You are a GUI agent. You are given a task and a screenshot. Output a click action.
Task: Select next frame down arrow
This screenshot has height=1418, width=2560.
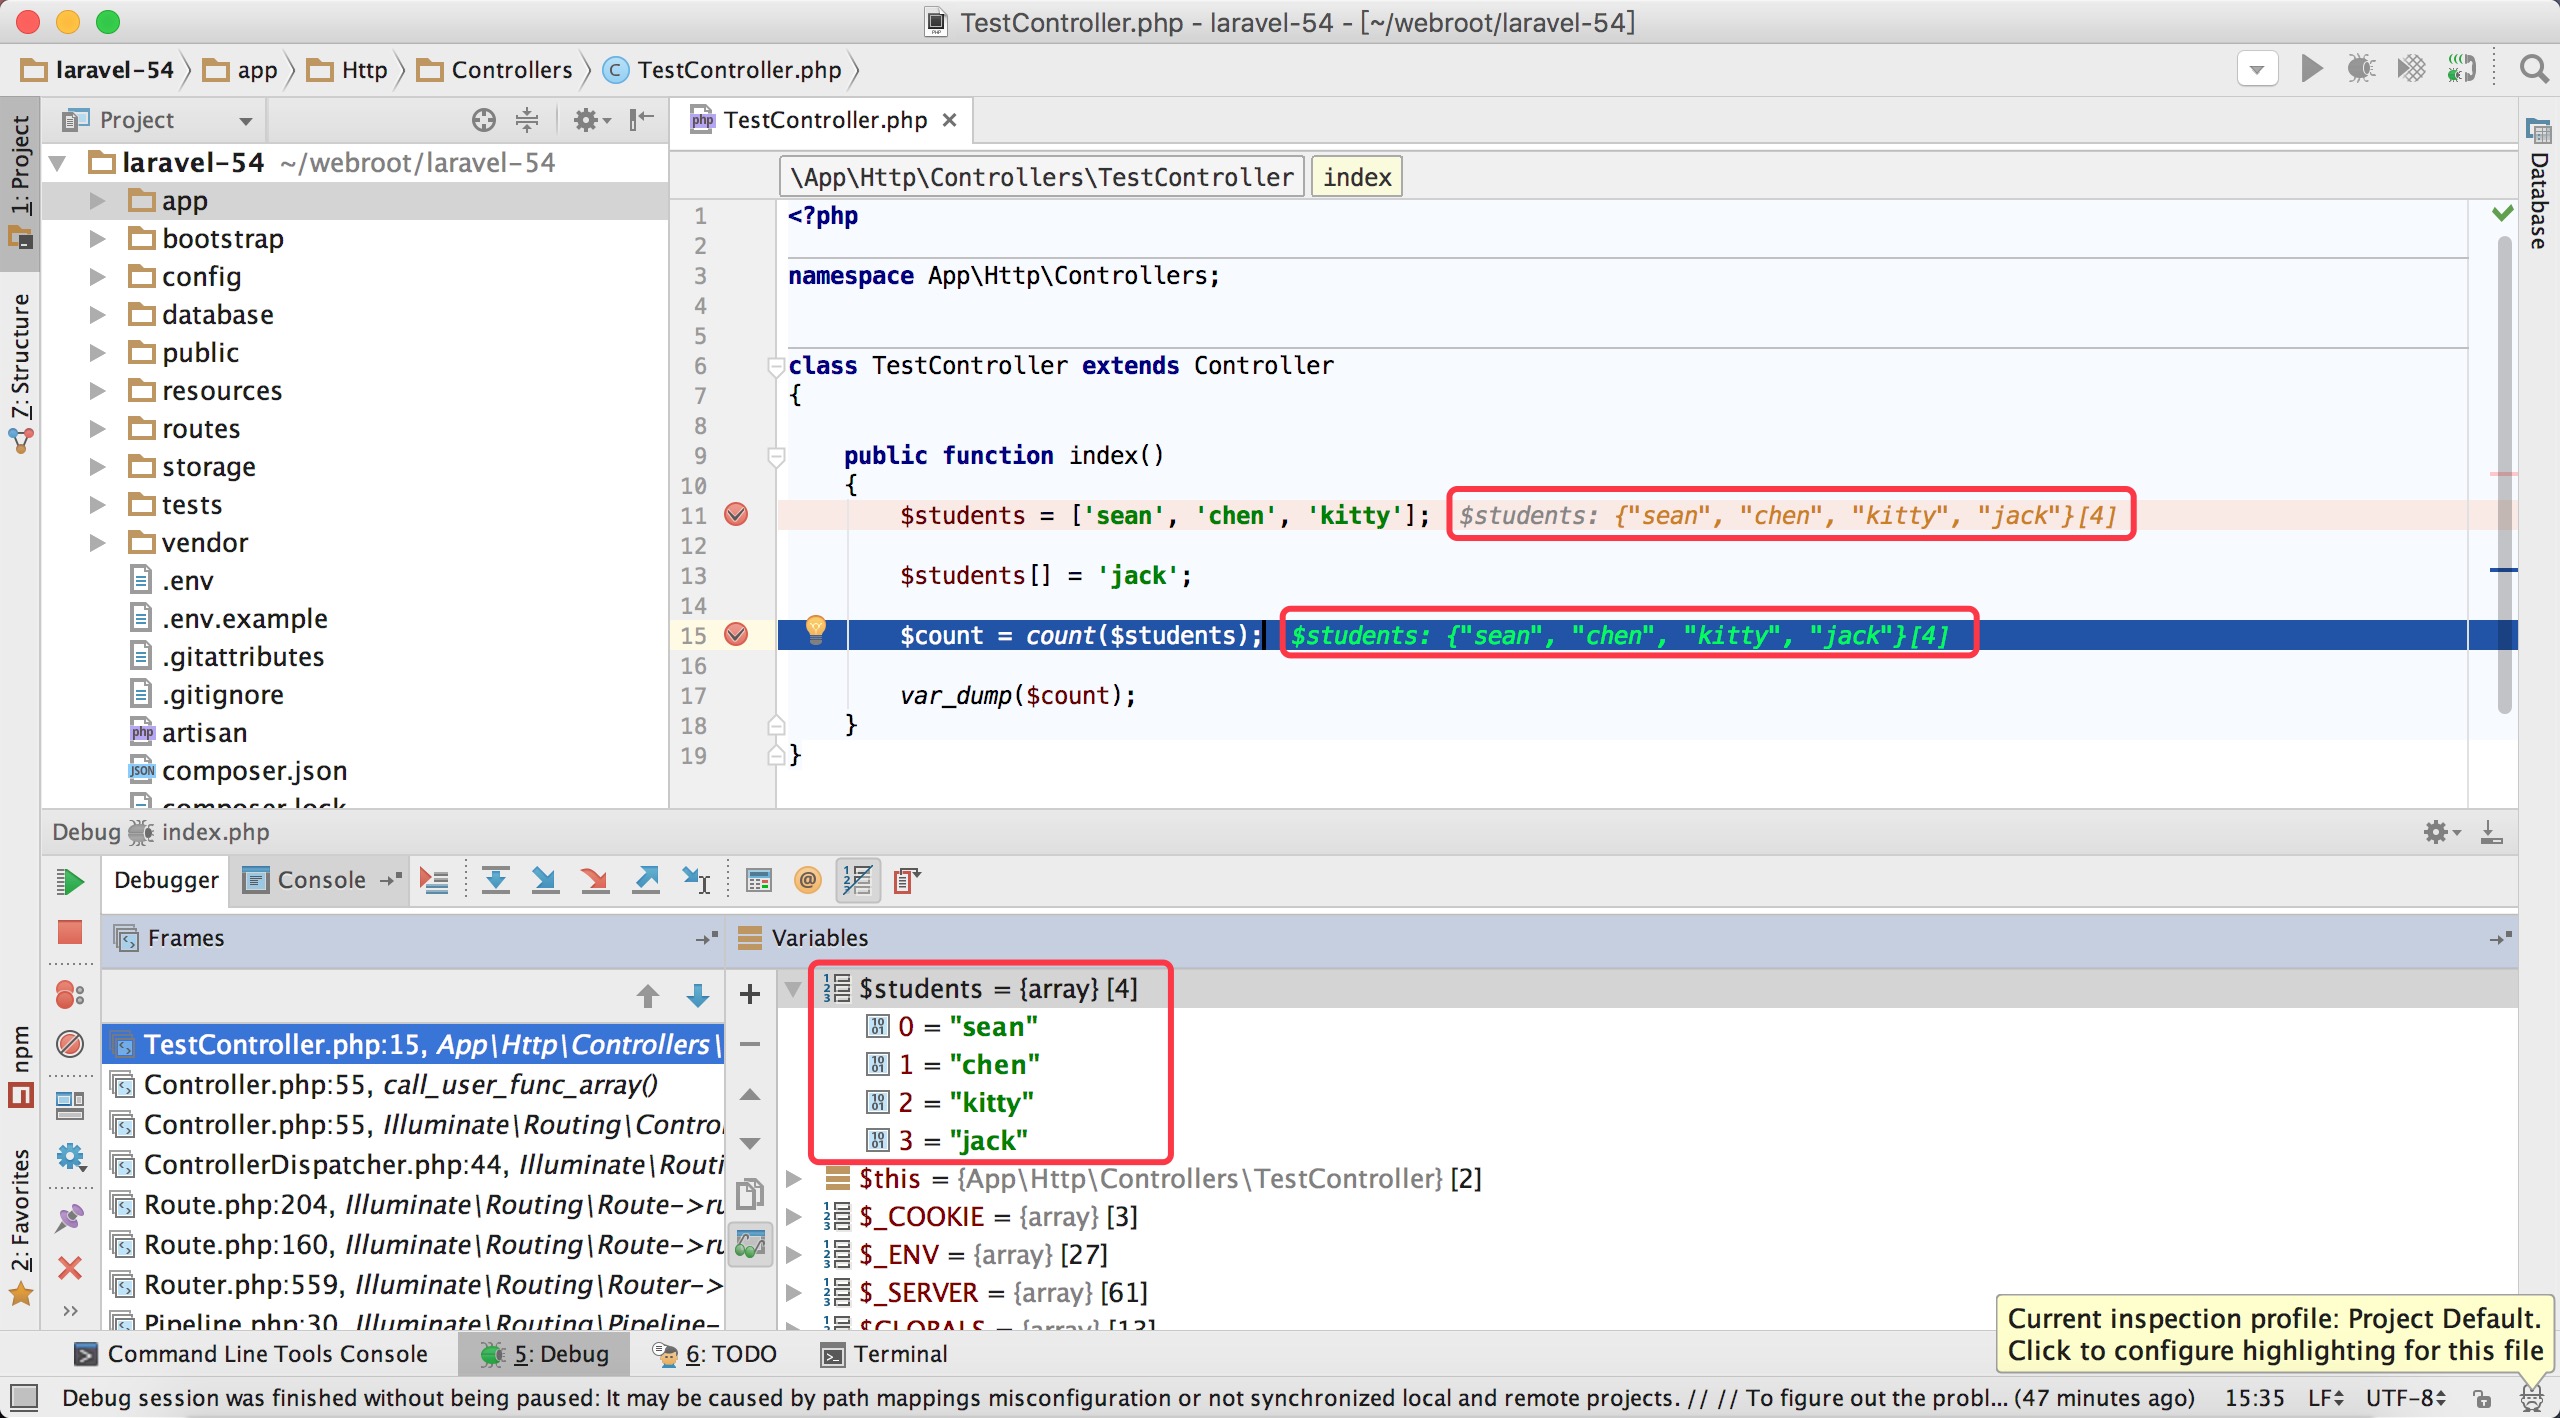pyautogui.click(x=698, y=996)
